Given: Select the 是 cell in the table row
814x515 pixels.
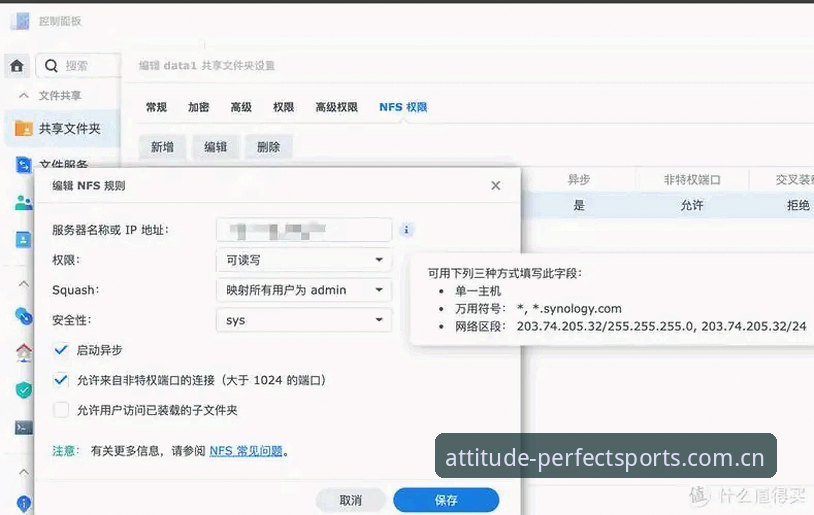Looking at the screenshot, I should 579,205.
